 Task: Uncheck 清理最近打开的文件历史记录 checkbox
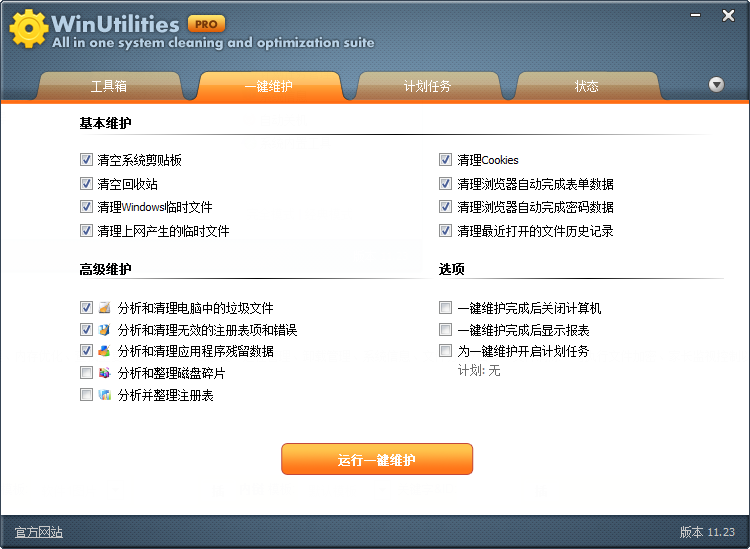[x=445, y=231]
